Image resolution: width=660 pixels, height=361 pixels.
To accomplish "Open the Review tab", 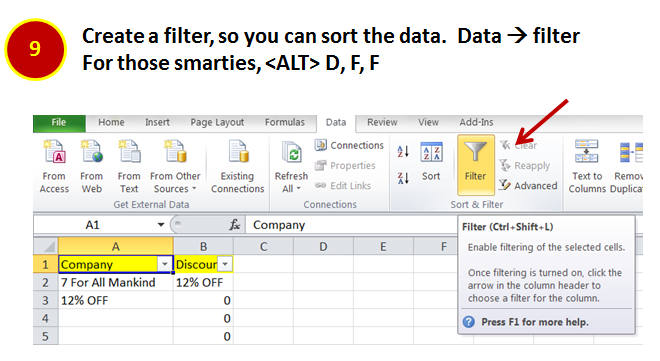I will [x=382, y=122].
